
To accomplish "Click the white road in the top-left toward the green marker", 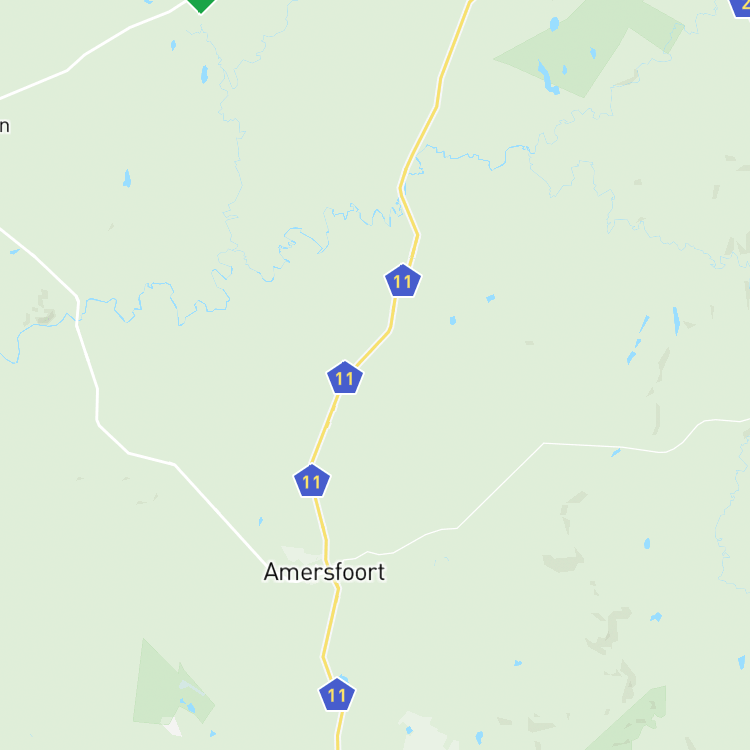I will coord(96,48).
